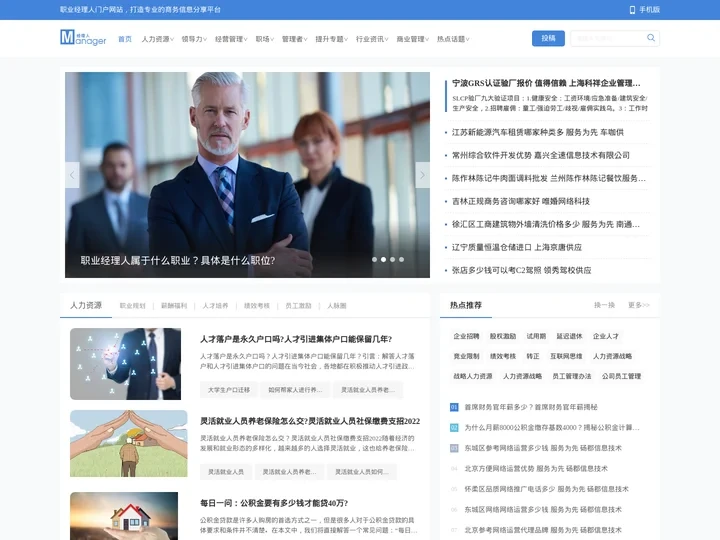Switch to the 职业规划 tab

(x=132, y=306)
